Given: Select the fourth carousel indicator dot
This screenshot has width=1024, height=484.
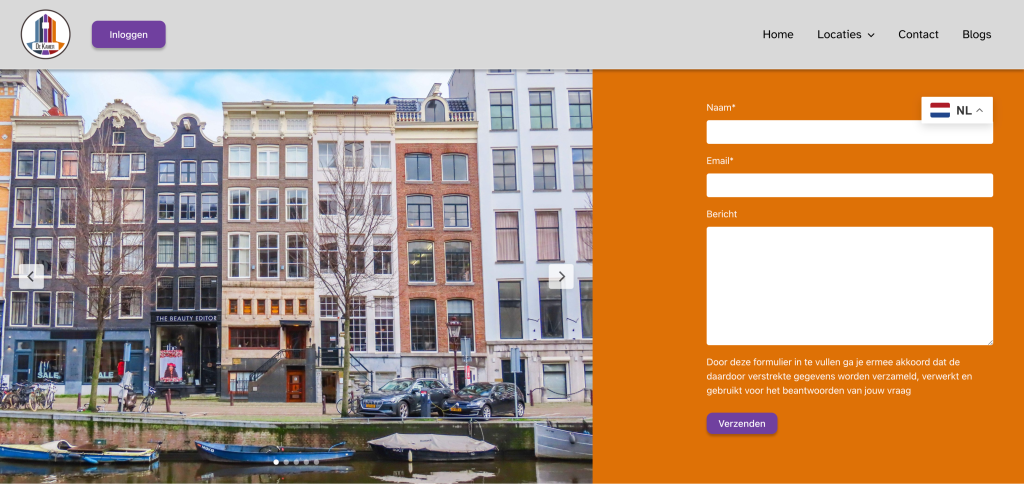Looking at the screenshot, I should coord(307,462).
